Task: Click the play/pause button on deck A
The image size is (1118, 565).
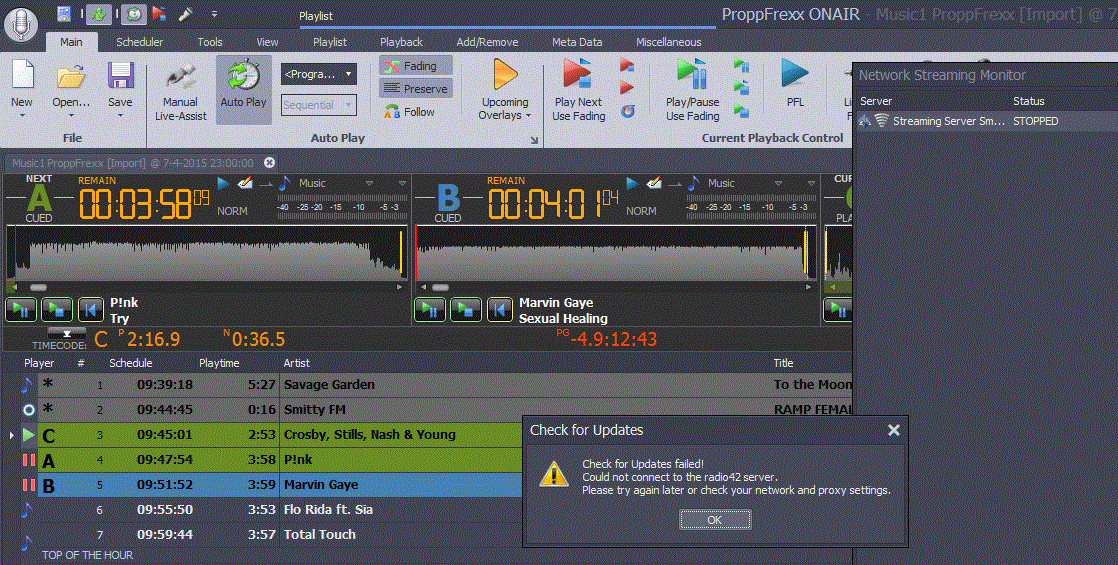Action: pyautogui.click(x=21, y=310)
